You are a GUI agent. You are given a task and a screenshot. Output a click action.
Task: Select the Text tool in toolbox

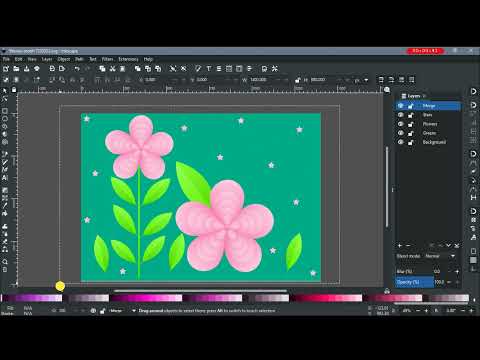point(5,178)
